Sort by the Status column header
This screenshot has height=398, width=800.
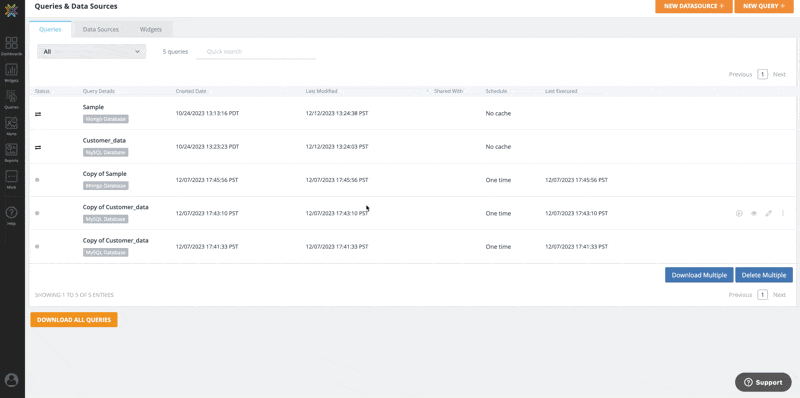tap(42, 91)
